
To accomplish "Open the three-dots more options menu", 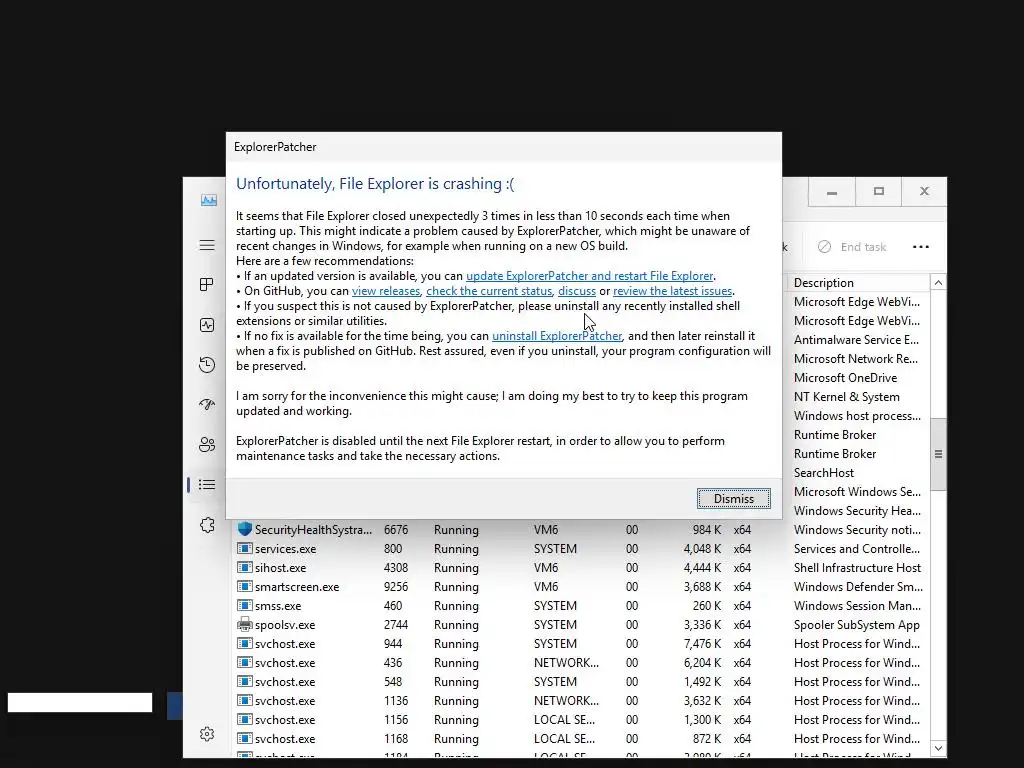I will (921, 247).
